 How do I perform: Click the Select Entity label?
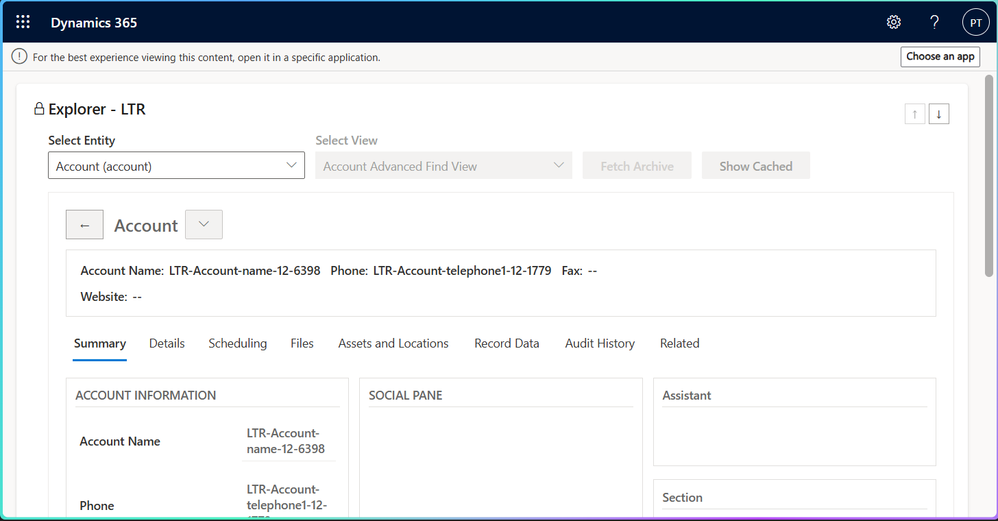tap(81, 141)
